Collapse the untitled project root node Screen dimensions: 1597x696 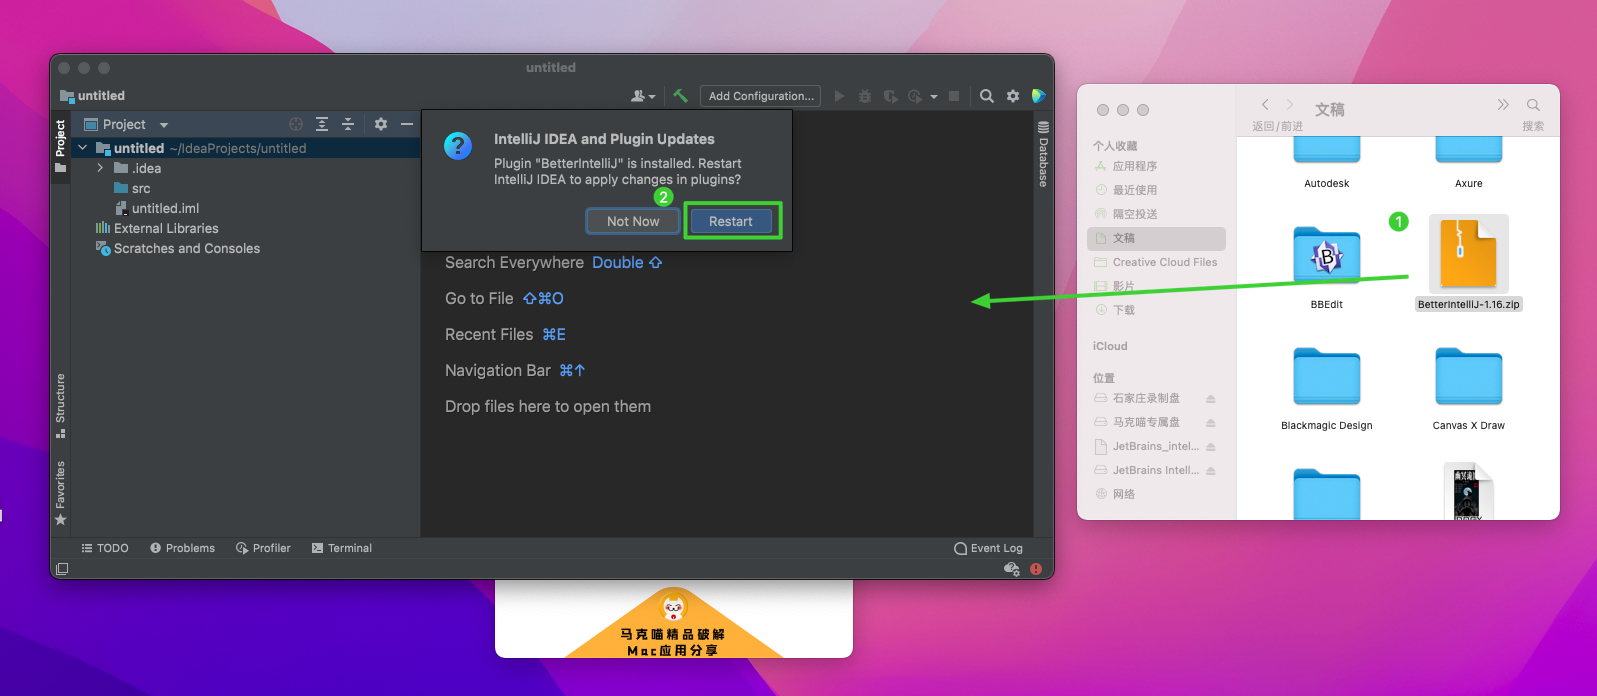(x=83, y=148)
